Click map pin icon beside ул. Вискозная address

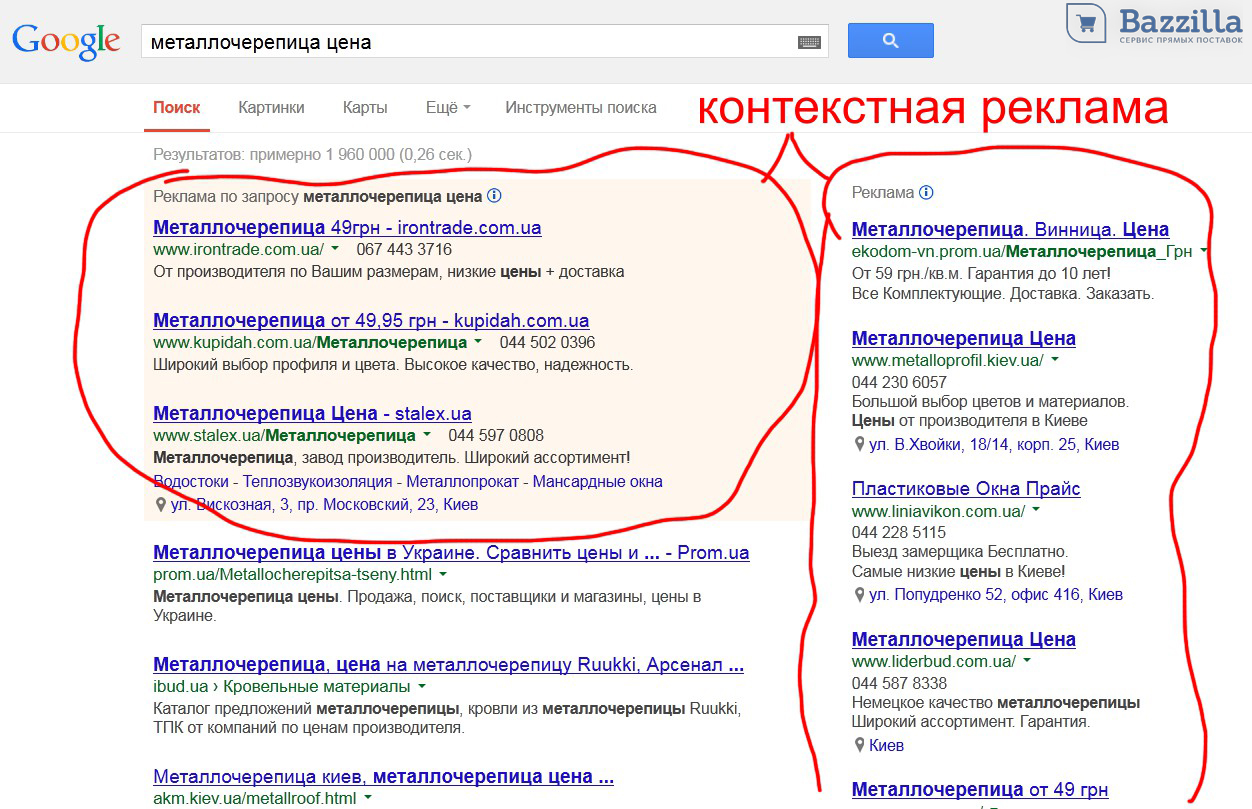pos(160,505)
